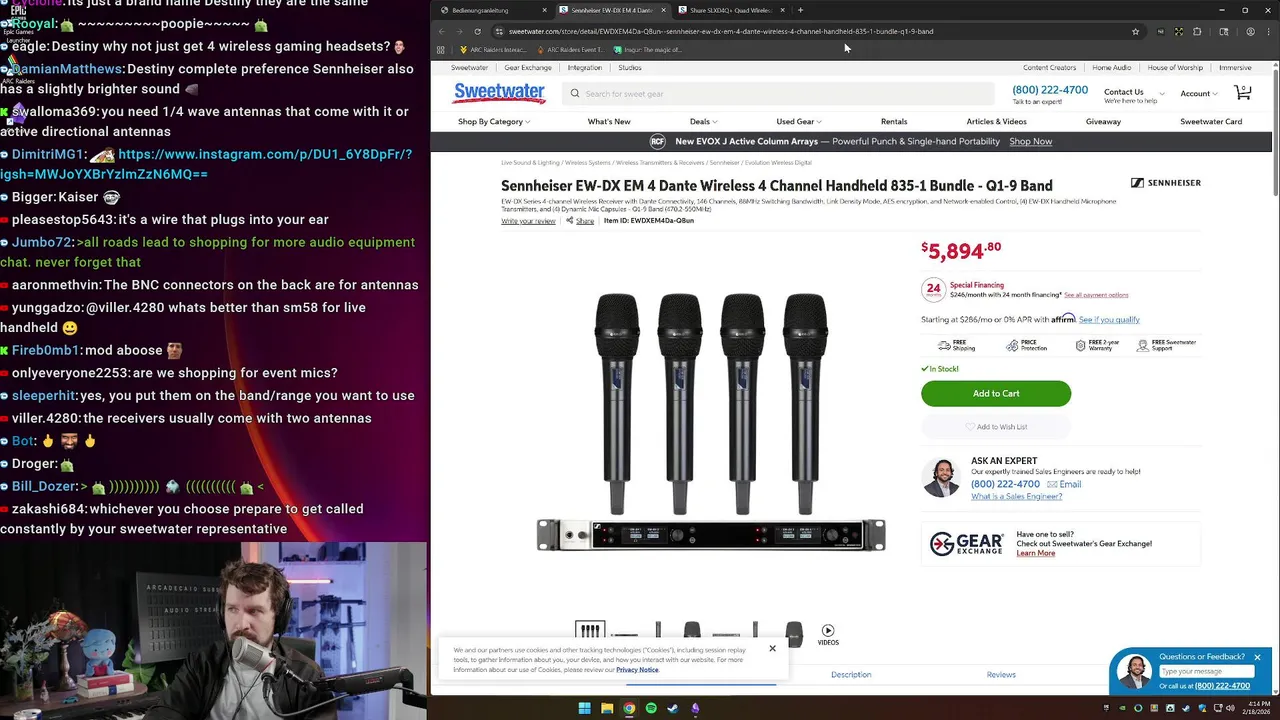Screen dimensions: 1280x720
Task: Switch to Bedienungsanleitung tab
Action: pyautogui.click(x=494, y=10)
